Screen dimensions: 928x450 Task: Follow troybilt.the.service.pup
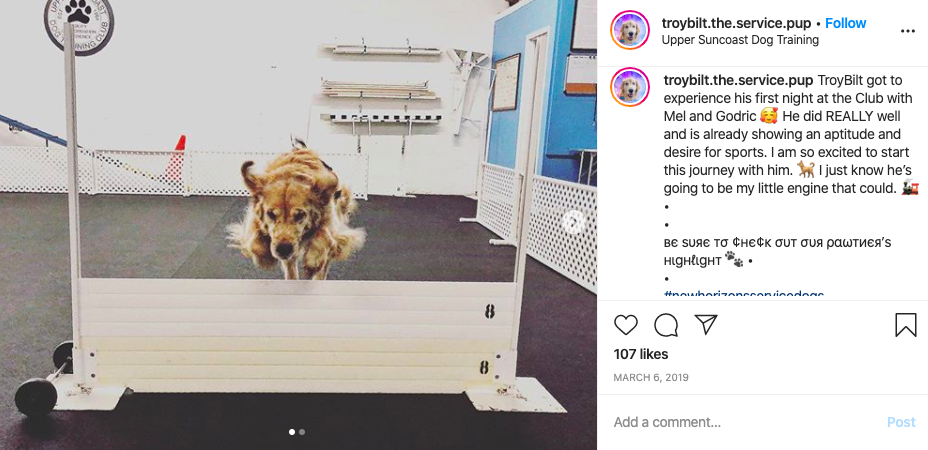(x=845, y=23)
